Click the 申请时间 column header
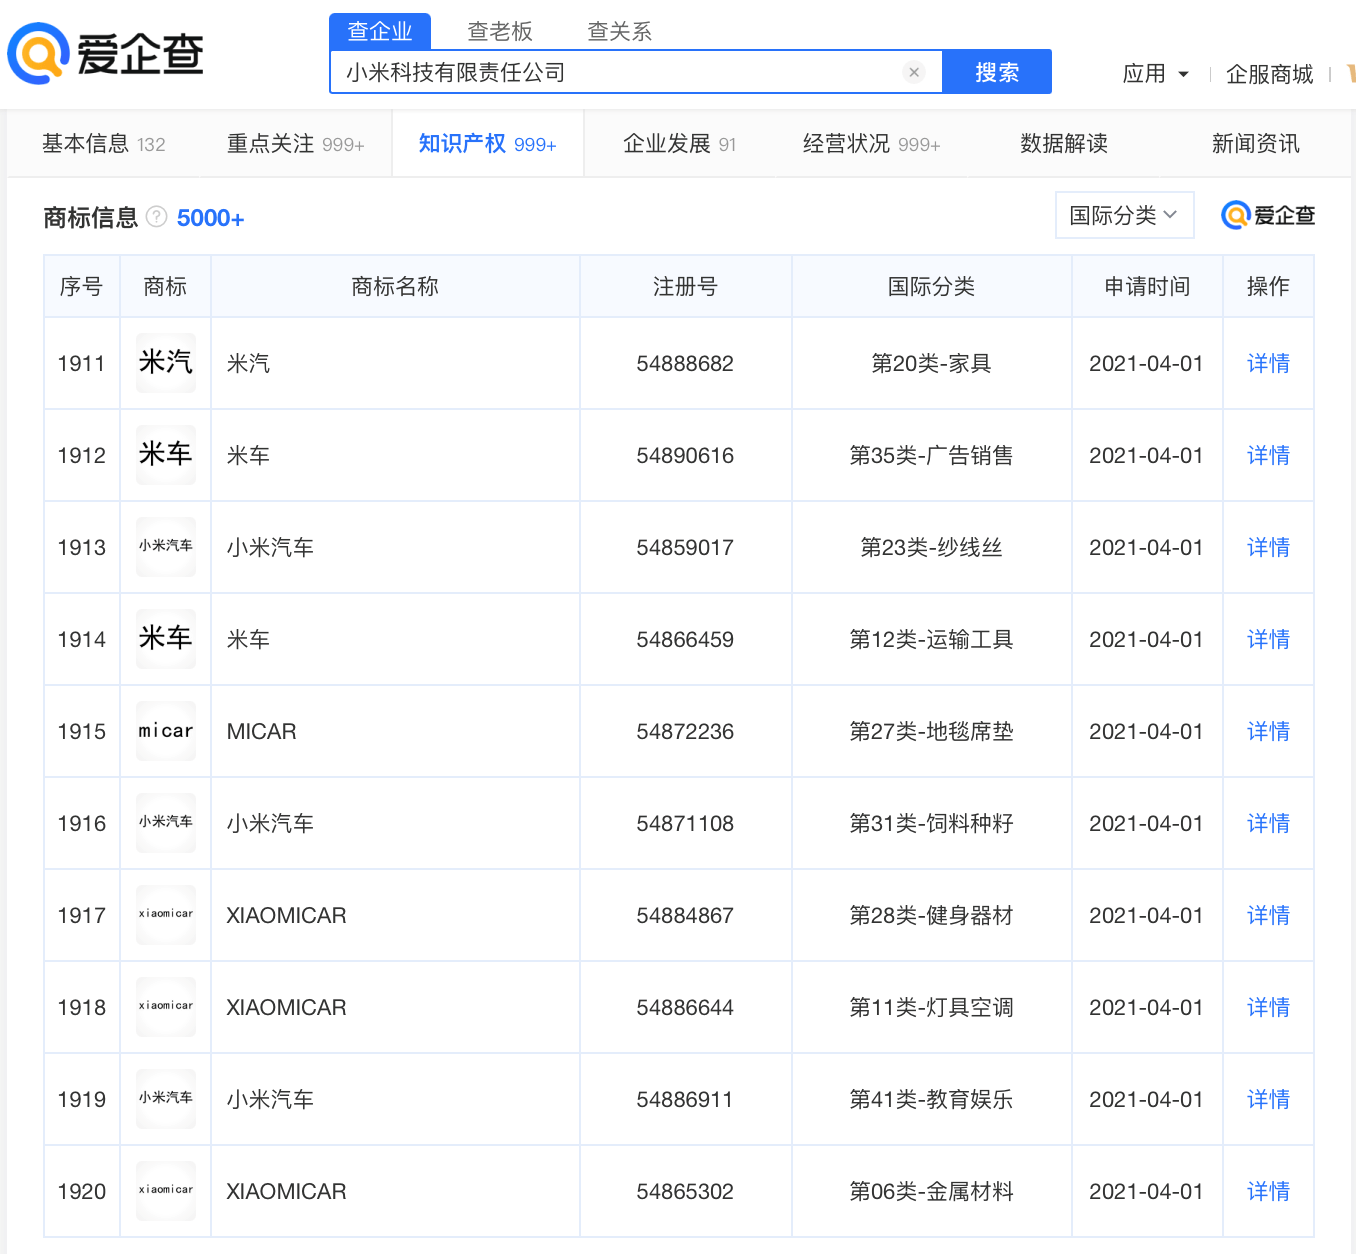 [1147, 287]
